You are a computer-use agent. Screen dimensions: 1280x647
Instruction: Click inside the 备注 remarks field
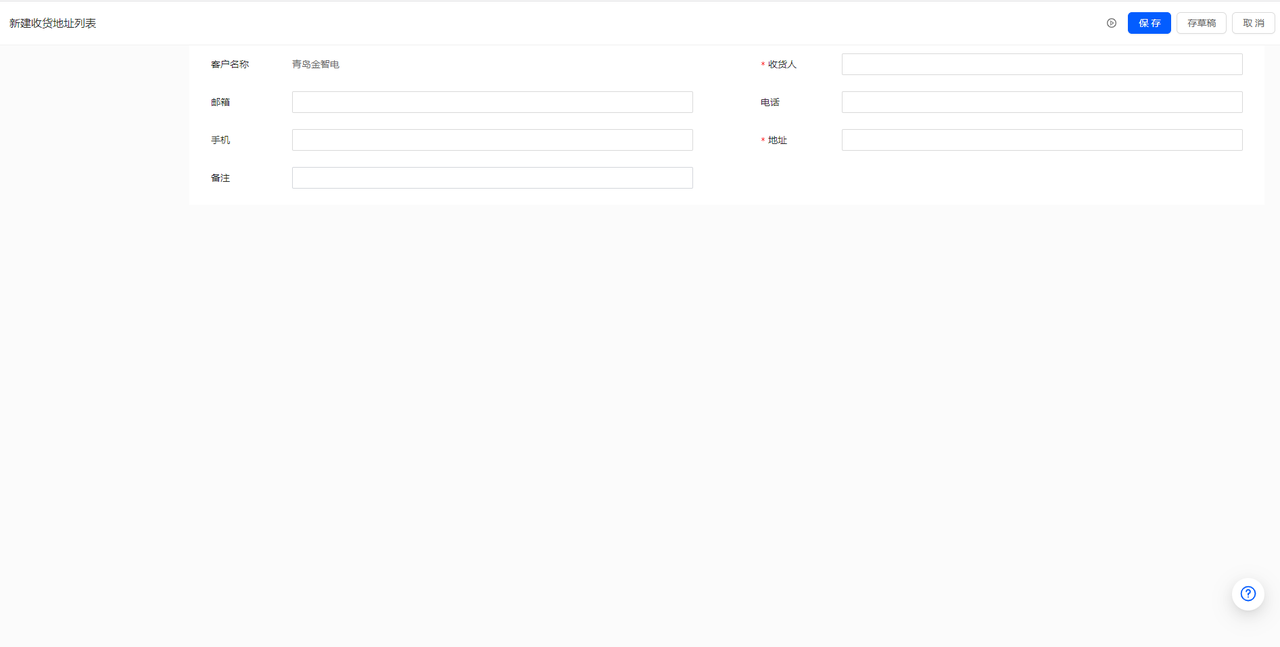(492, 178)
